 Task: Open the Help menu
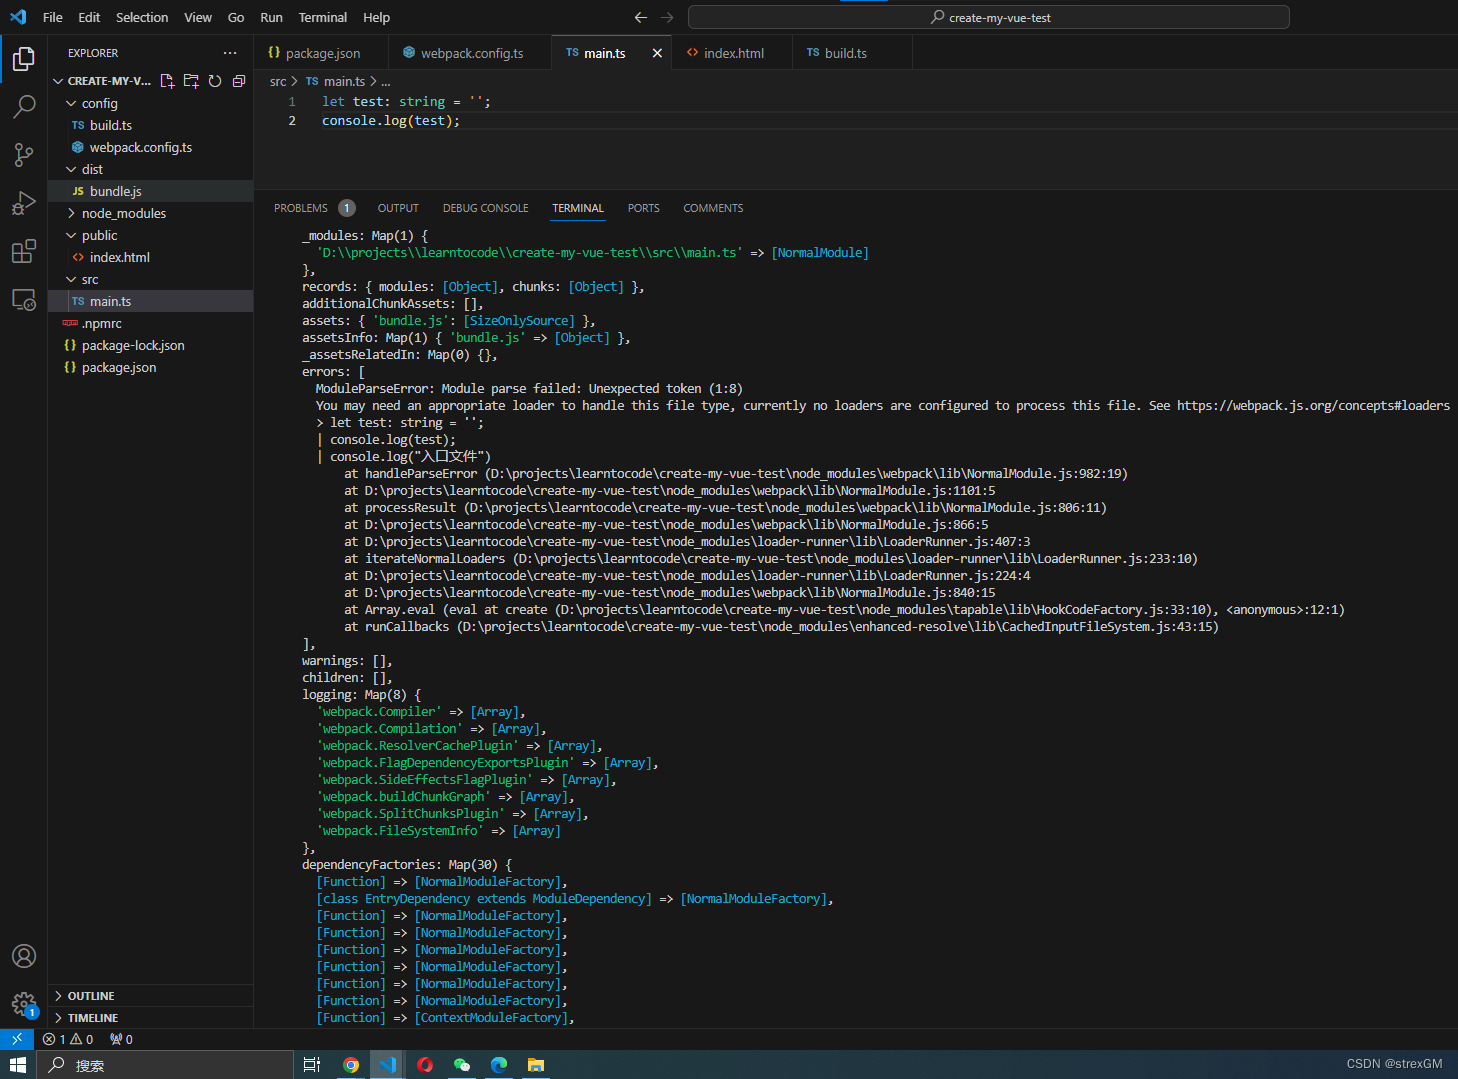click(377, 17)
